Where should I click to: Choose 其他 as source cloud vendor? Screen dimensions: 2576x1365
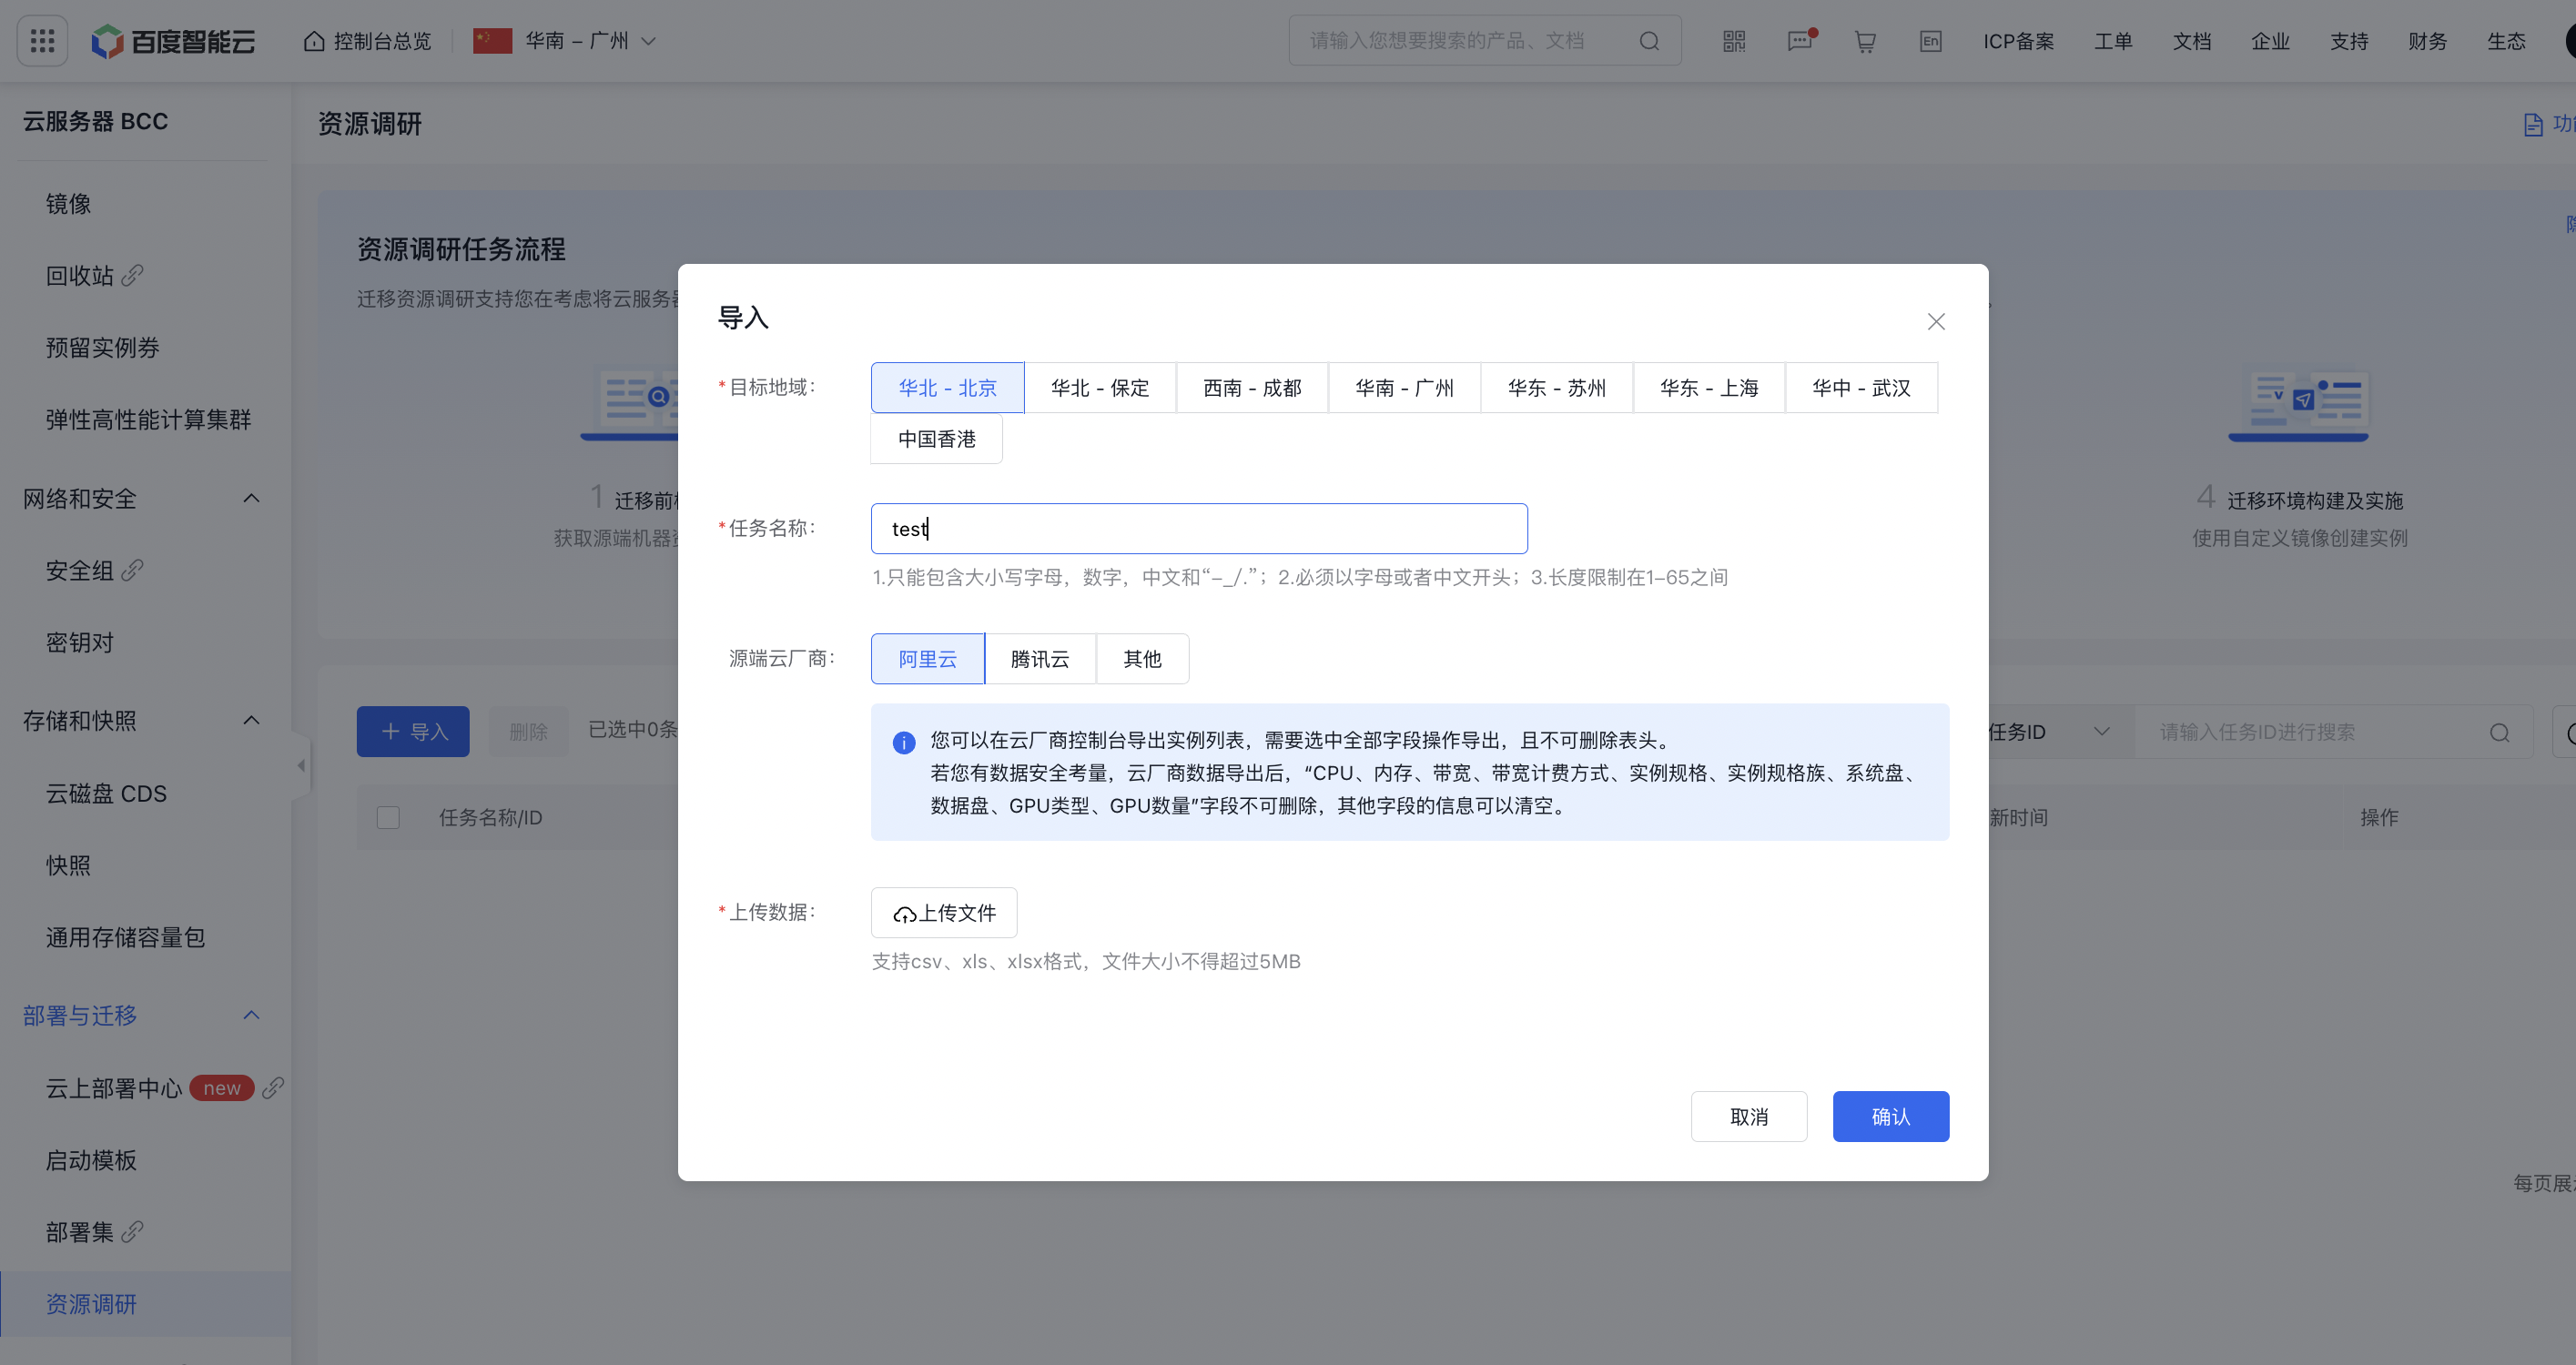point(1142,659)
